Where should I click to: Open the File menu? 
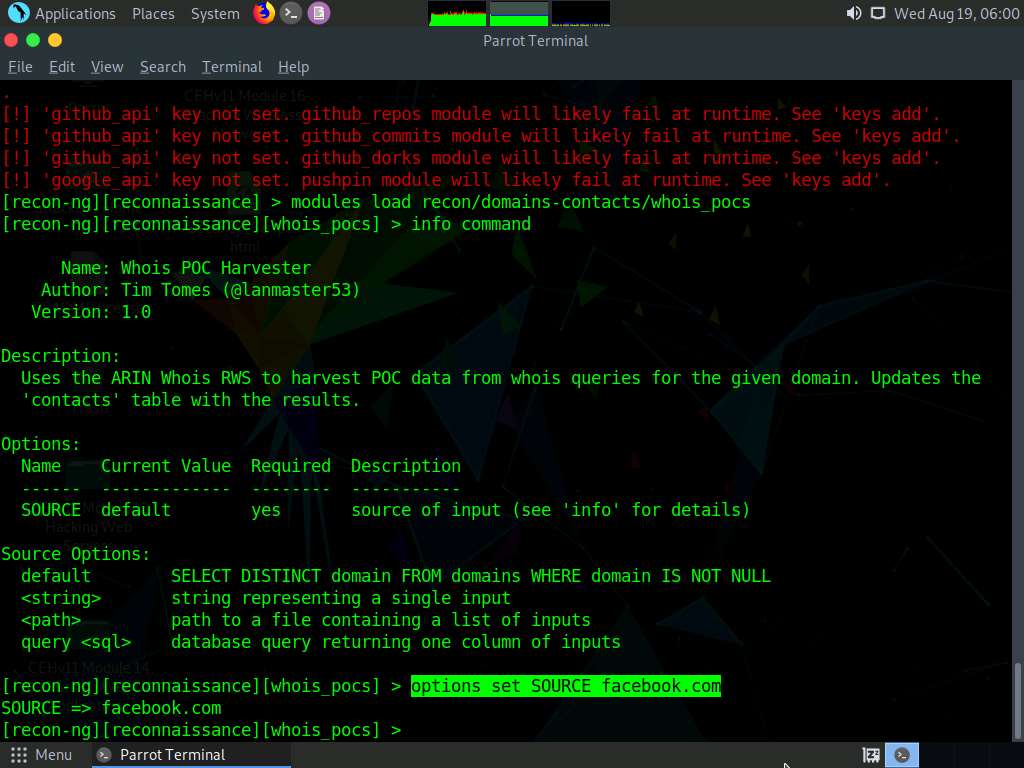click(x=20, y=67)
